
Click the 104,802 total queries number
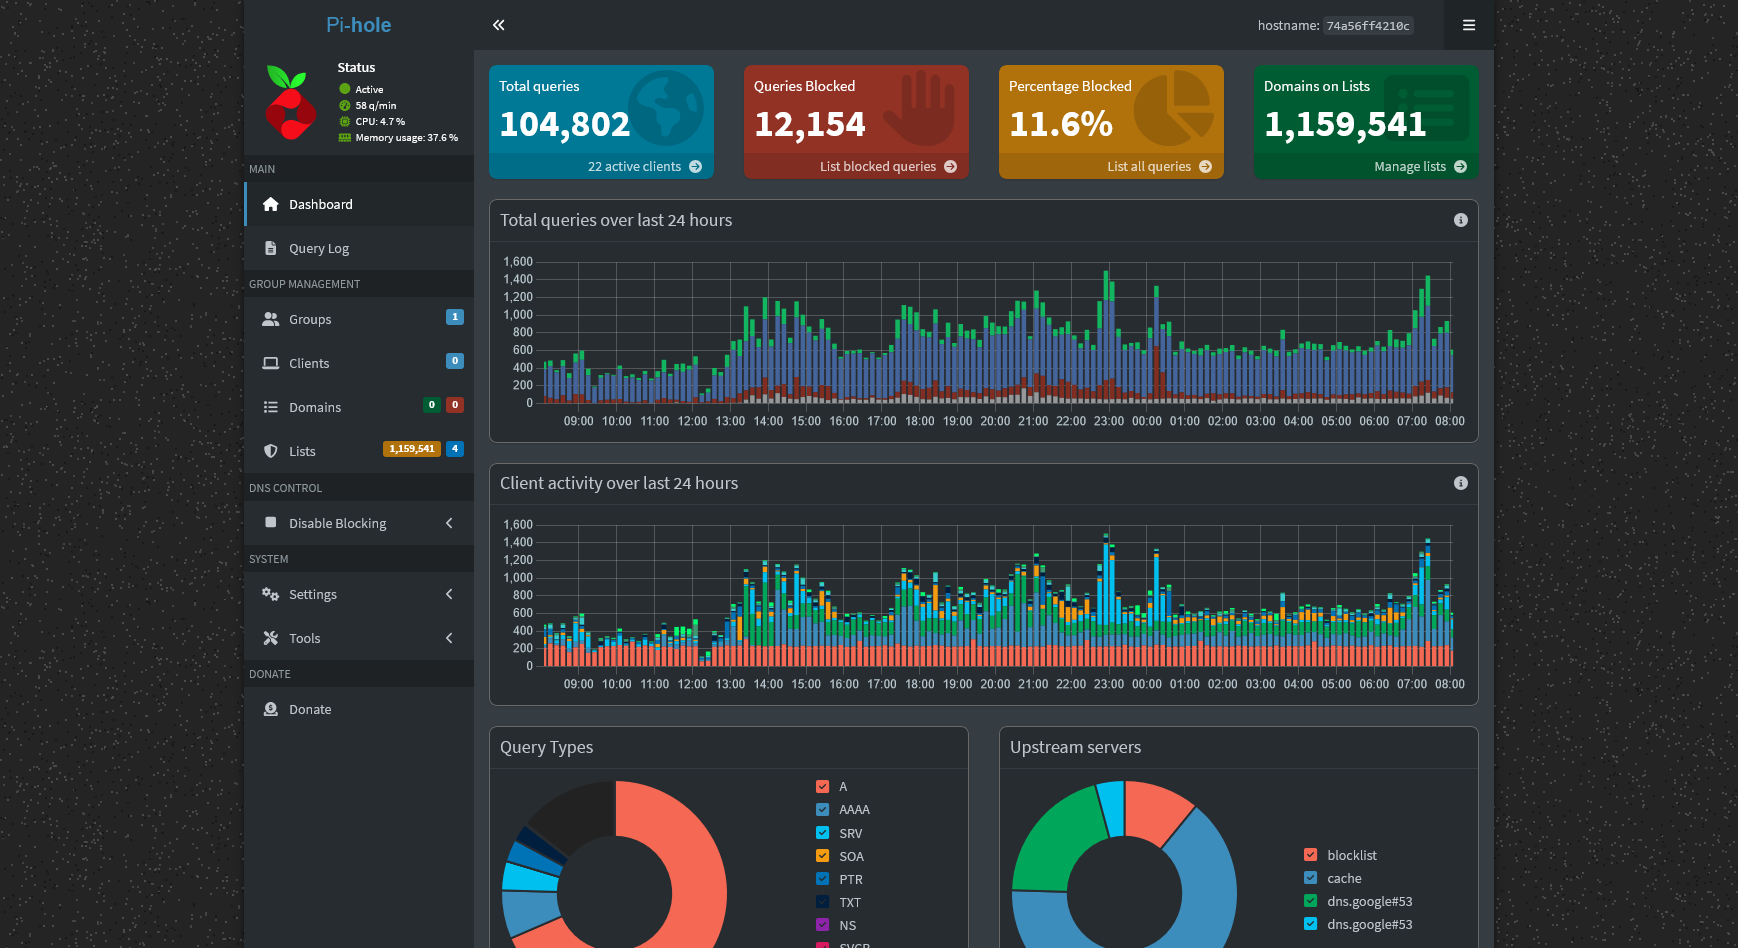click(565, 124)
